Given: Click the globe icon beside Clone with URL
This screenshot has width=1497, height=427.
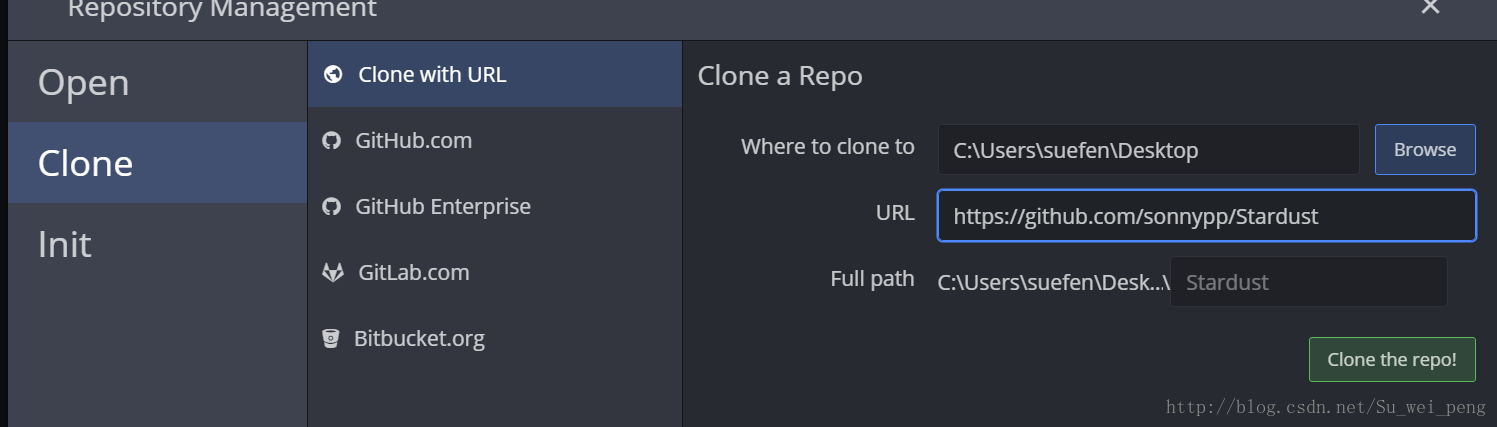Looking at the screenshot, I should coord(333,74).
